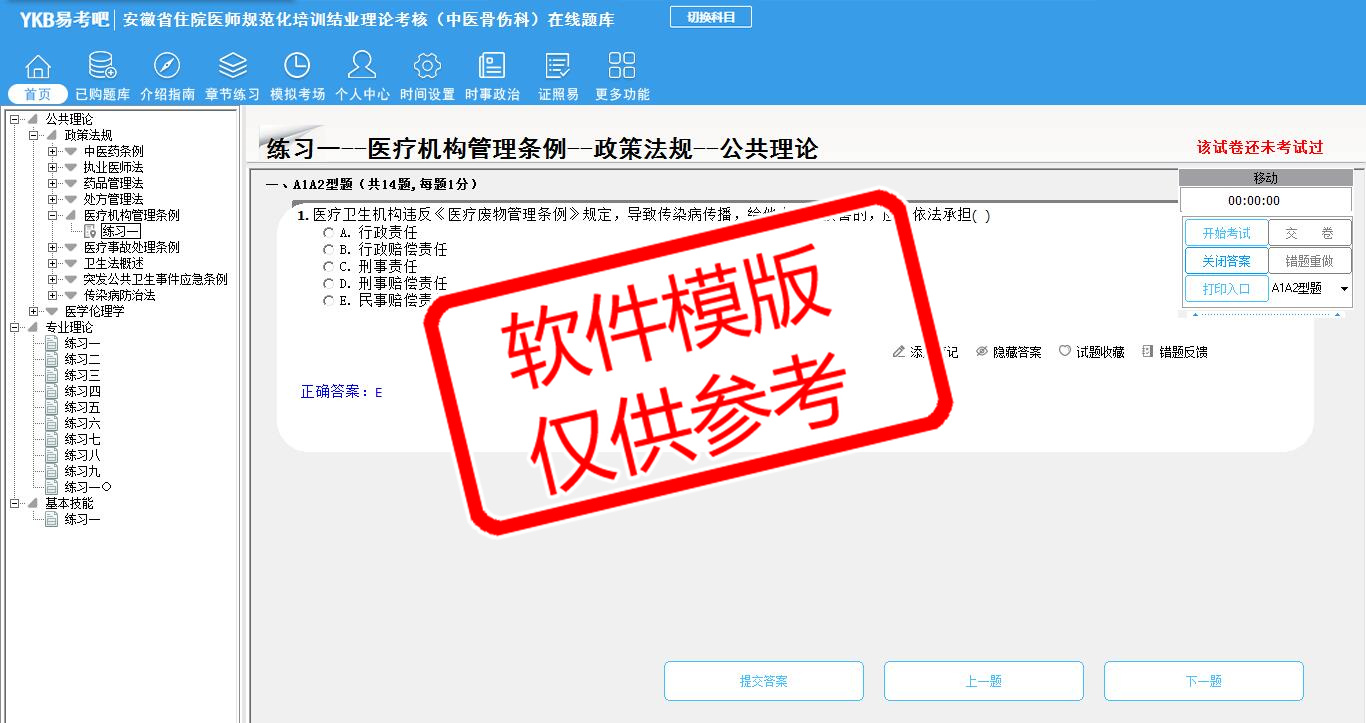Click the 切换科目 button
Viewport: 1366px width, 723px height.
pyautogui.click(x=710, y=17)
